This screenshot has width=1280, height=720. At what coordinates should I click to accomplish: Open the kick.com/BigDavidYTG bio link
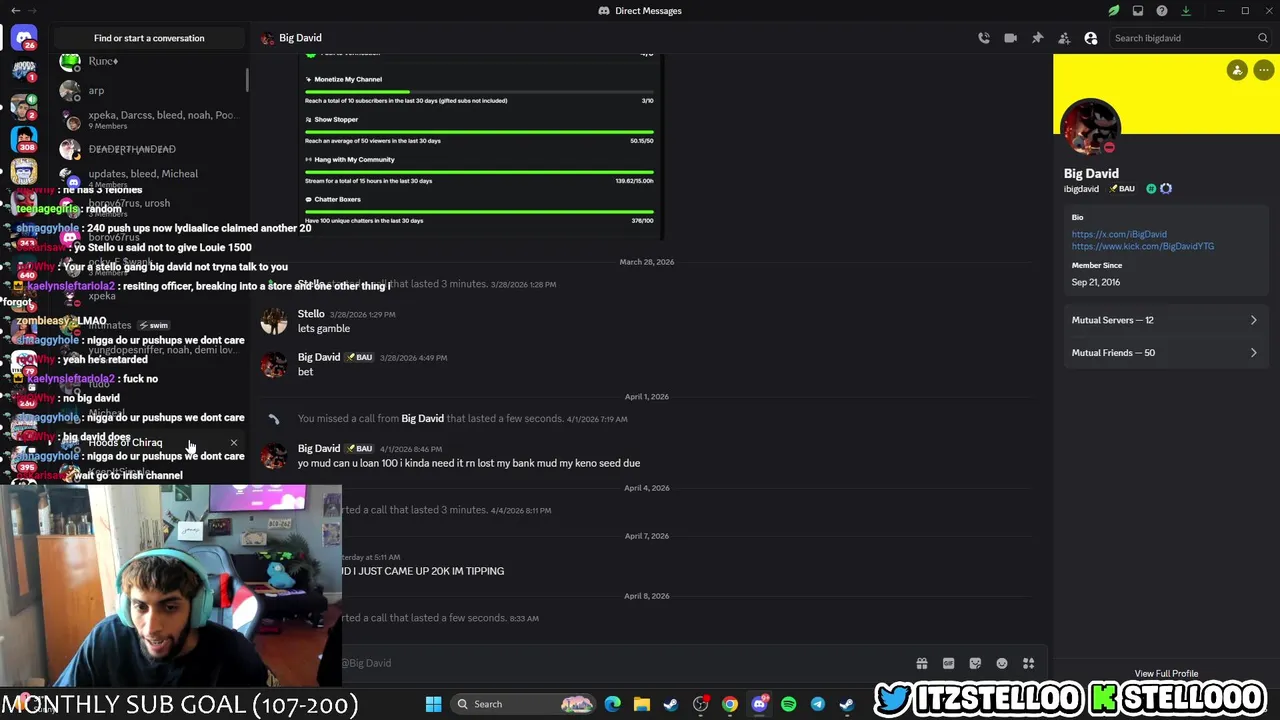tap(1143, 246)
